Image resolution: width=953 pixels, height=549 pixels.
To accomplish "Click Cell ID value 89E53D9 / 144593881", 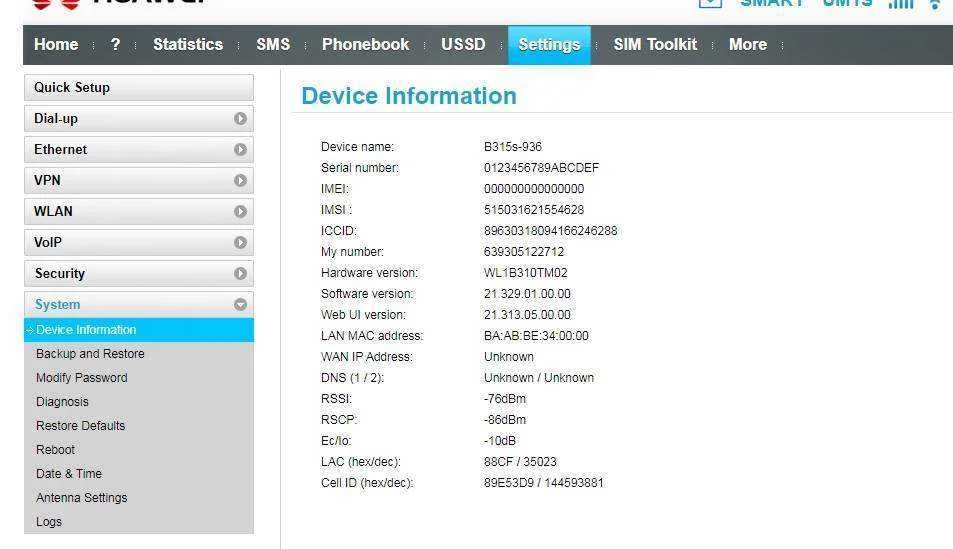I will (543, 483).
